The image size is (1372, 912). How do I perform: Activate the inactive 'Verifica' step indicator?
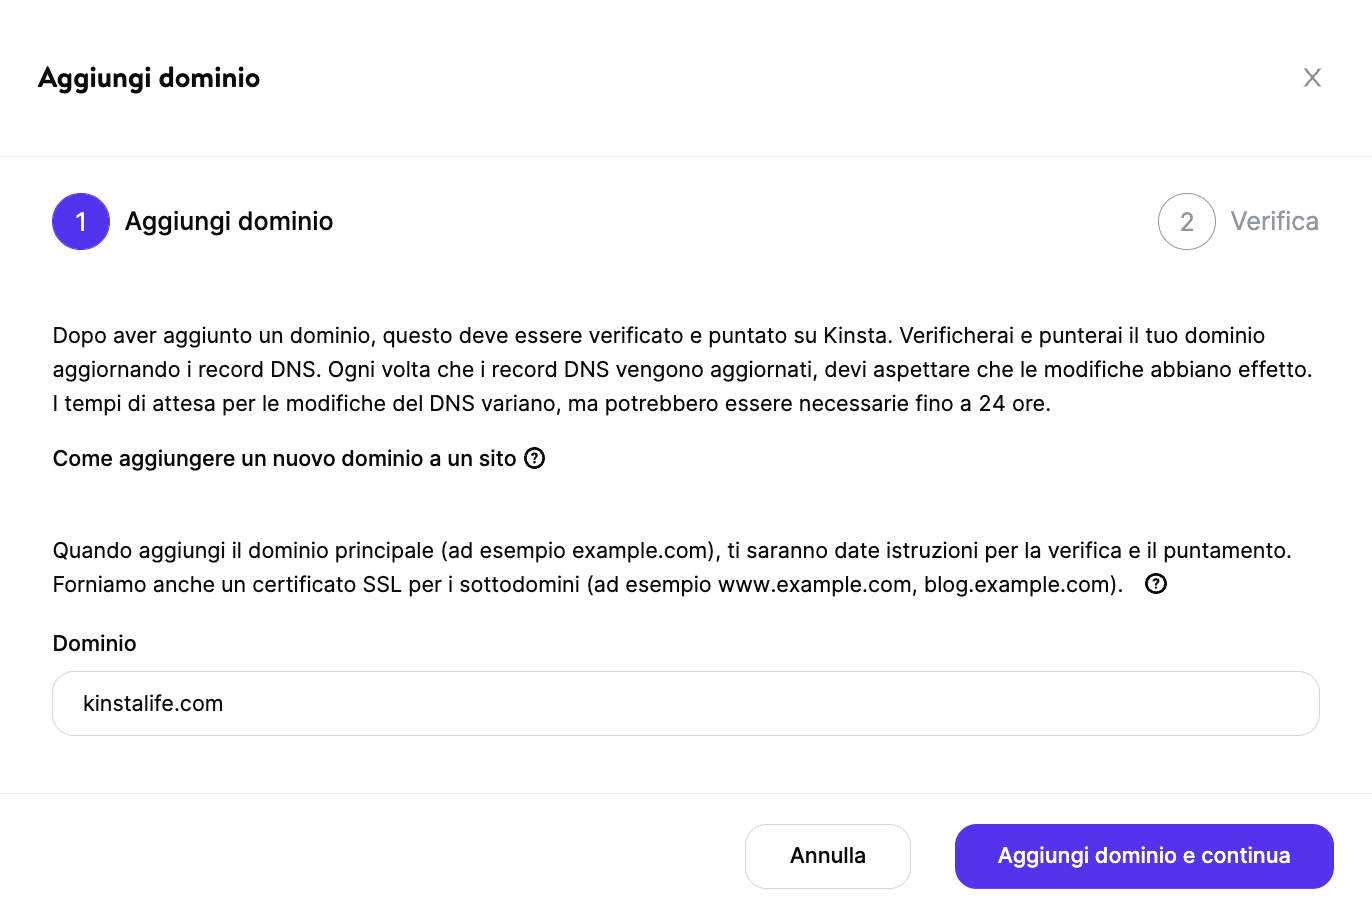click(x=1186, y=221)
